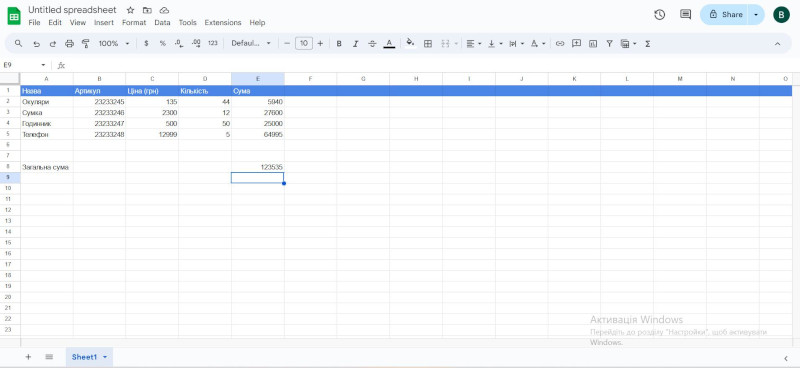Open the Insert menu

[104, 23]
